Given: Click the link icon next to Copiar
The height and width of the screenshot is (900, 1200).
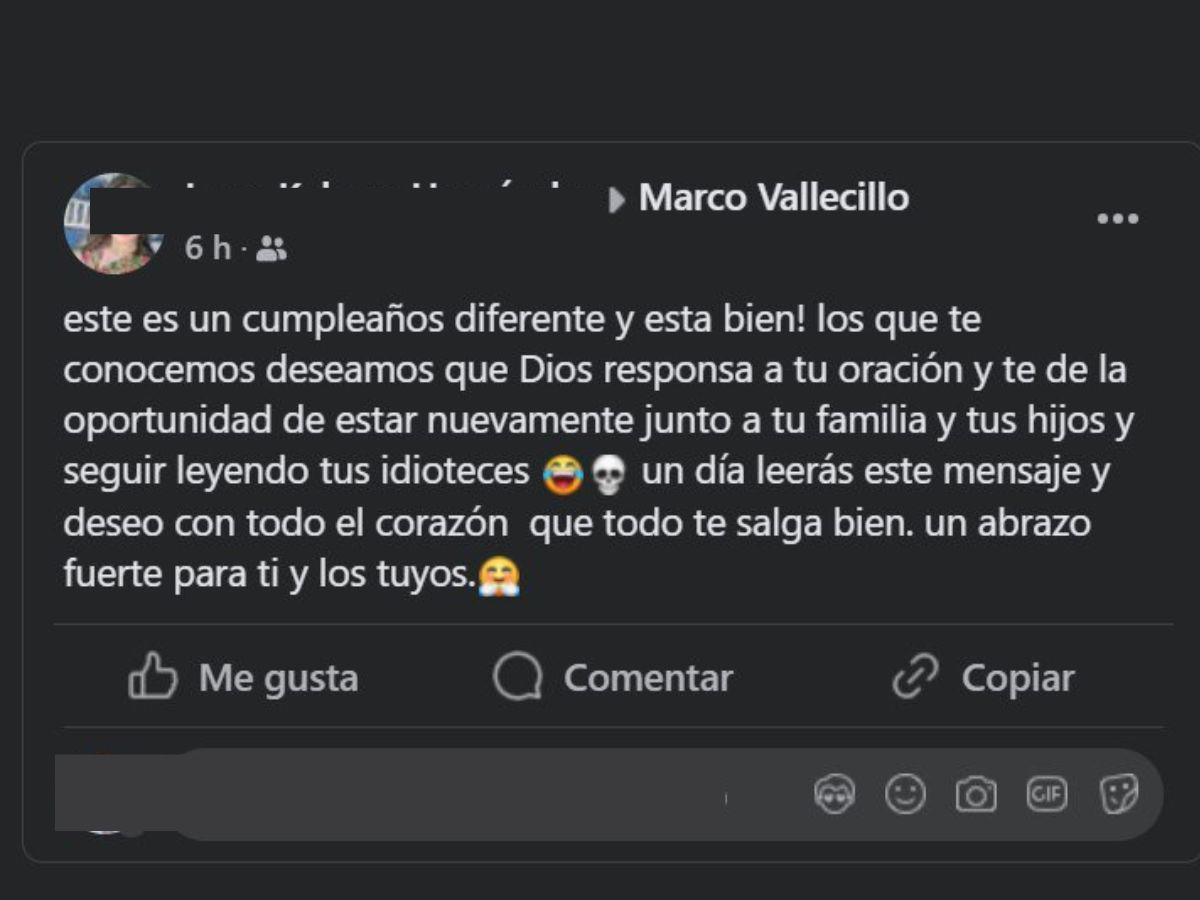Looking at the screenshot, I should (915, 677).
